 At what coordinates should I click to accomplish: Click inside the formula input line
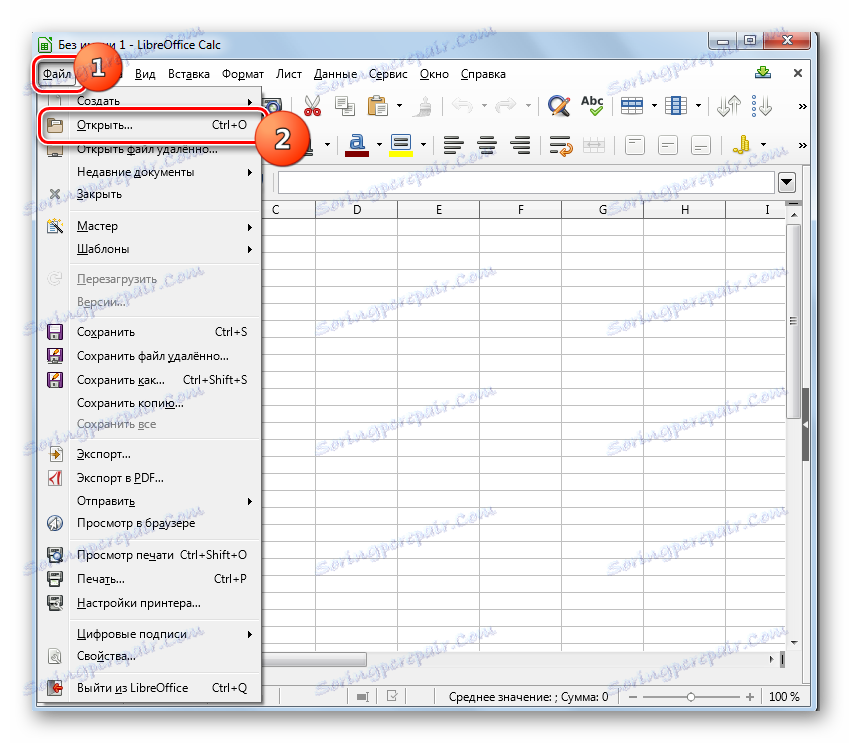click(x=526, y=183)
